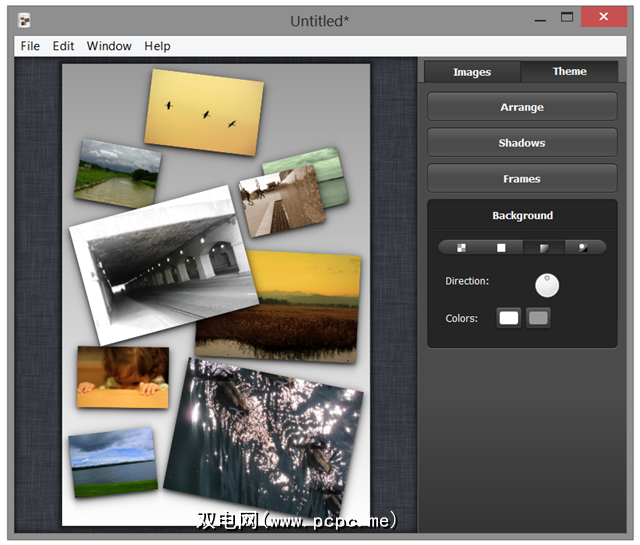Pick the linear gradient background type
The image size is (640, 545).
click(x=544, y=247)
